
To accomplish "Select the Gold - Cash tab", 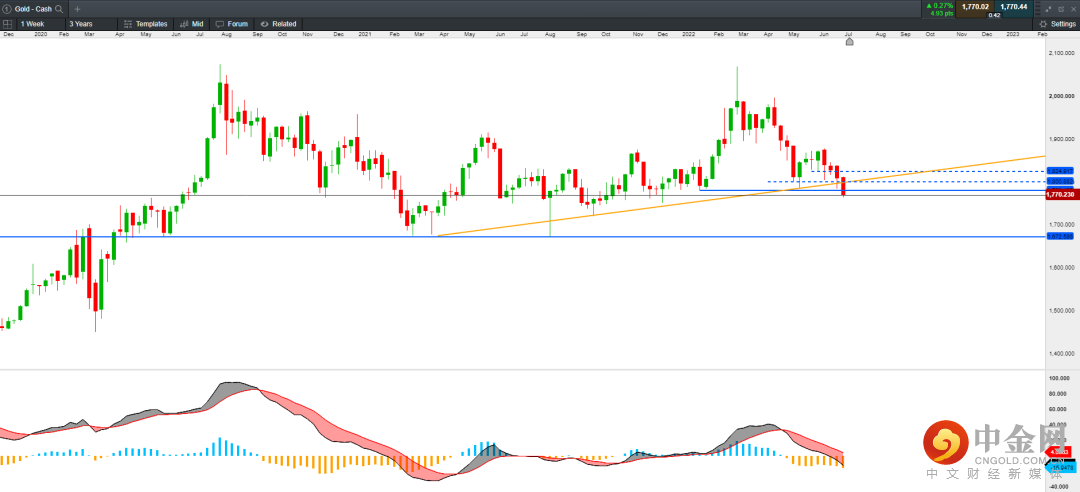I will point(30,8).
